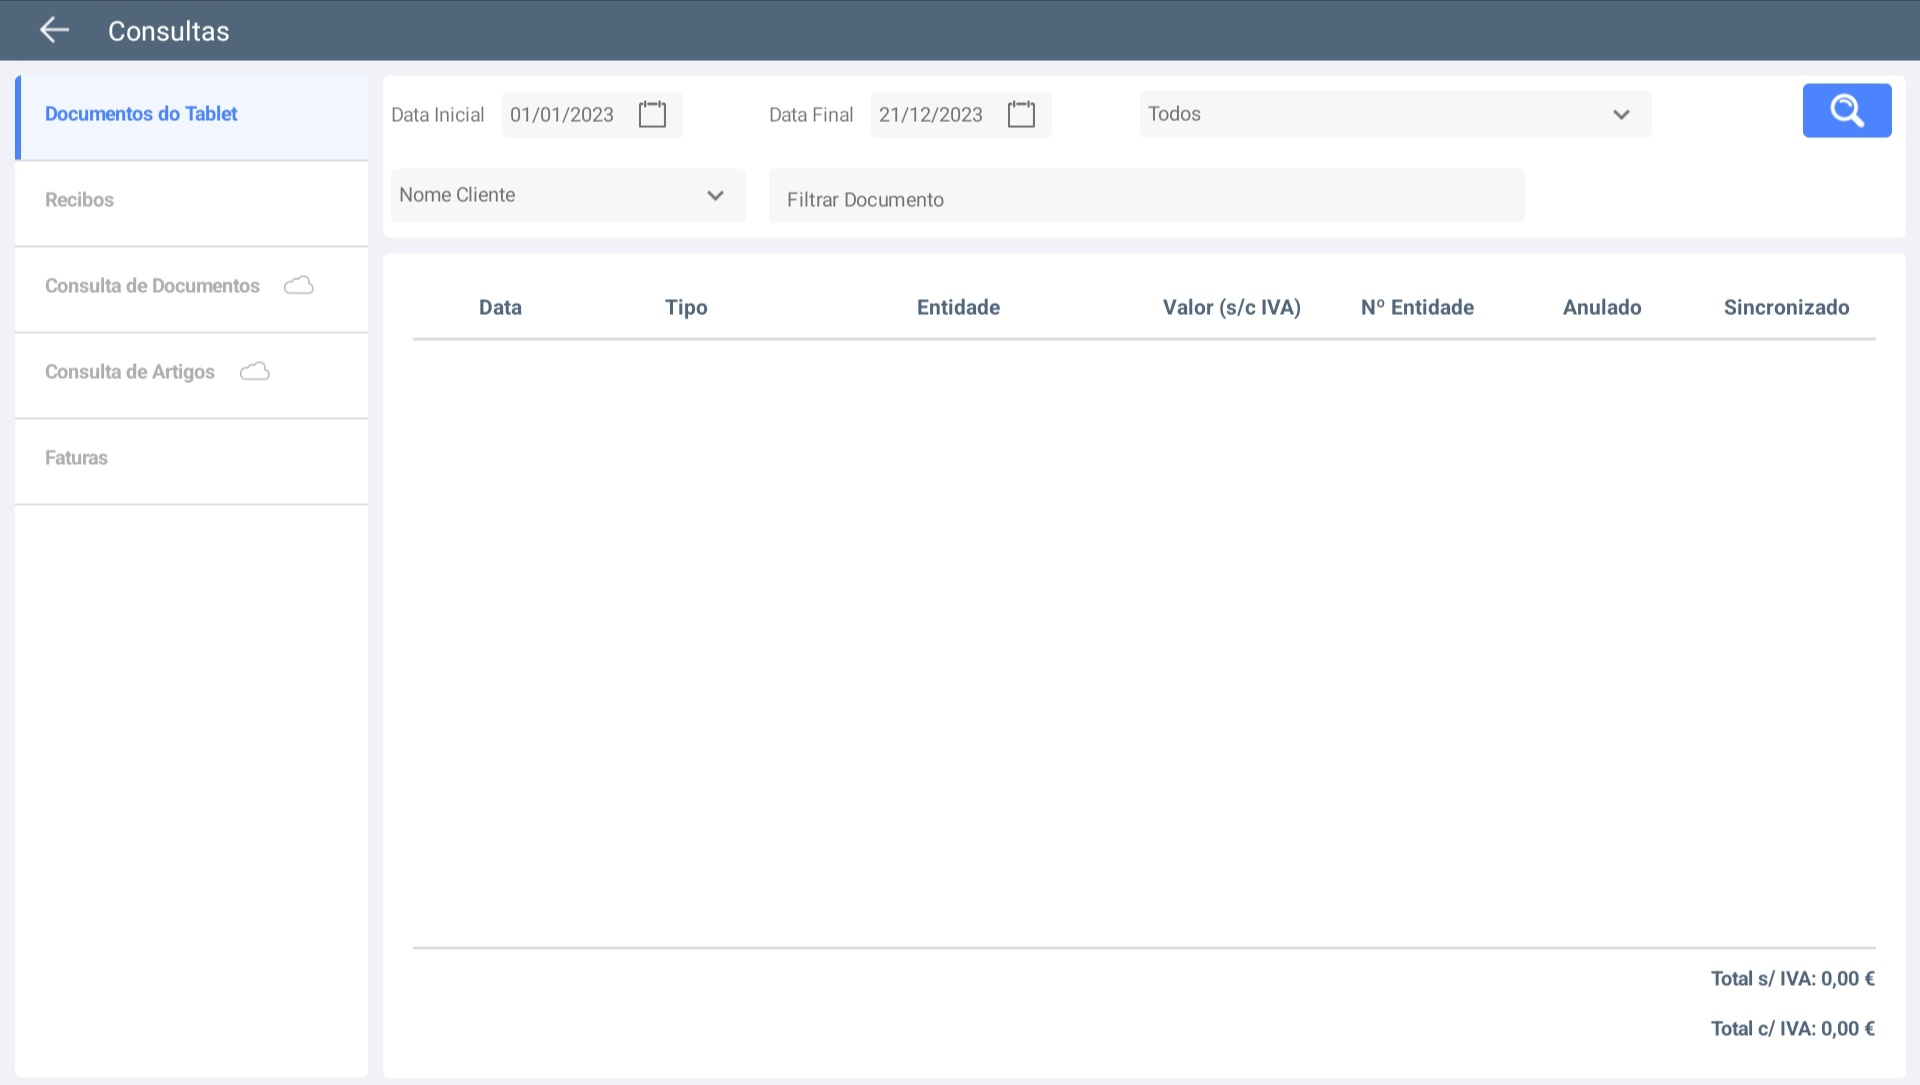Click the Sincronizado column header

(x=1786, y=307)
